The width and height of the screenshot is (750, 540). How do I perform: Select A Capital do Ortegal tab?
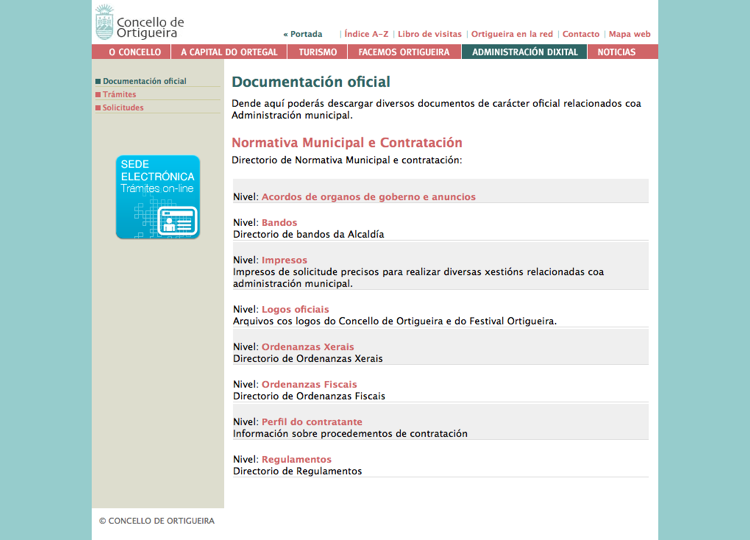[229, 52]
